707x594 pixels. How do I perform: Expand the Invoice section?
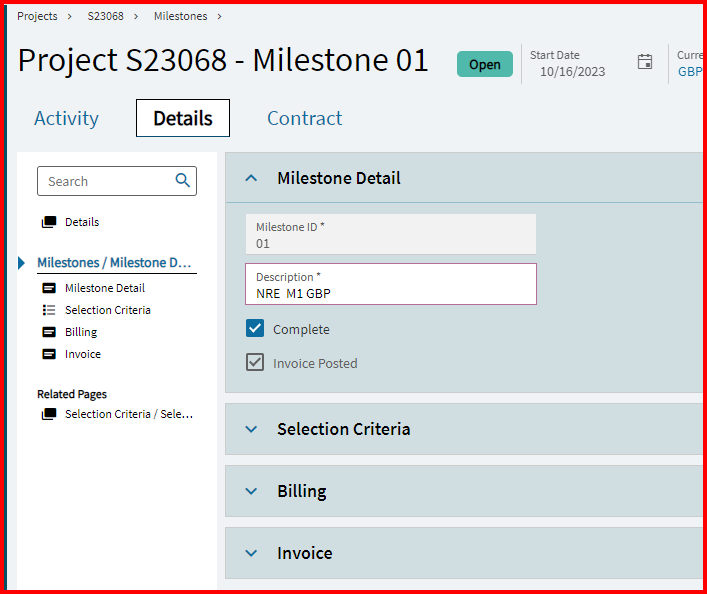tap(251, 553)
